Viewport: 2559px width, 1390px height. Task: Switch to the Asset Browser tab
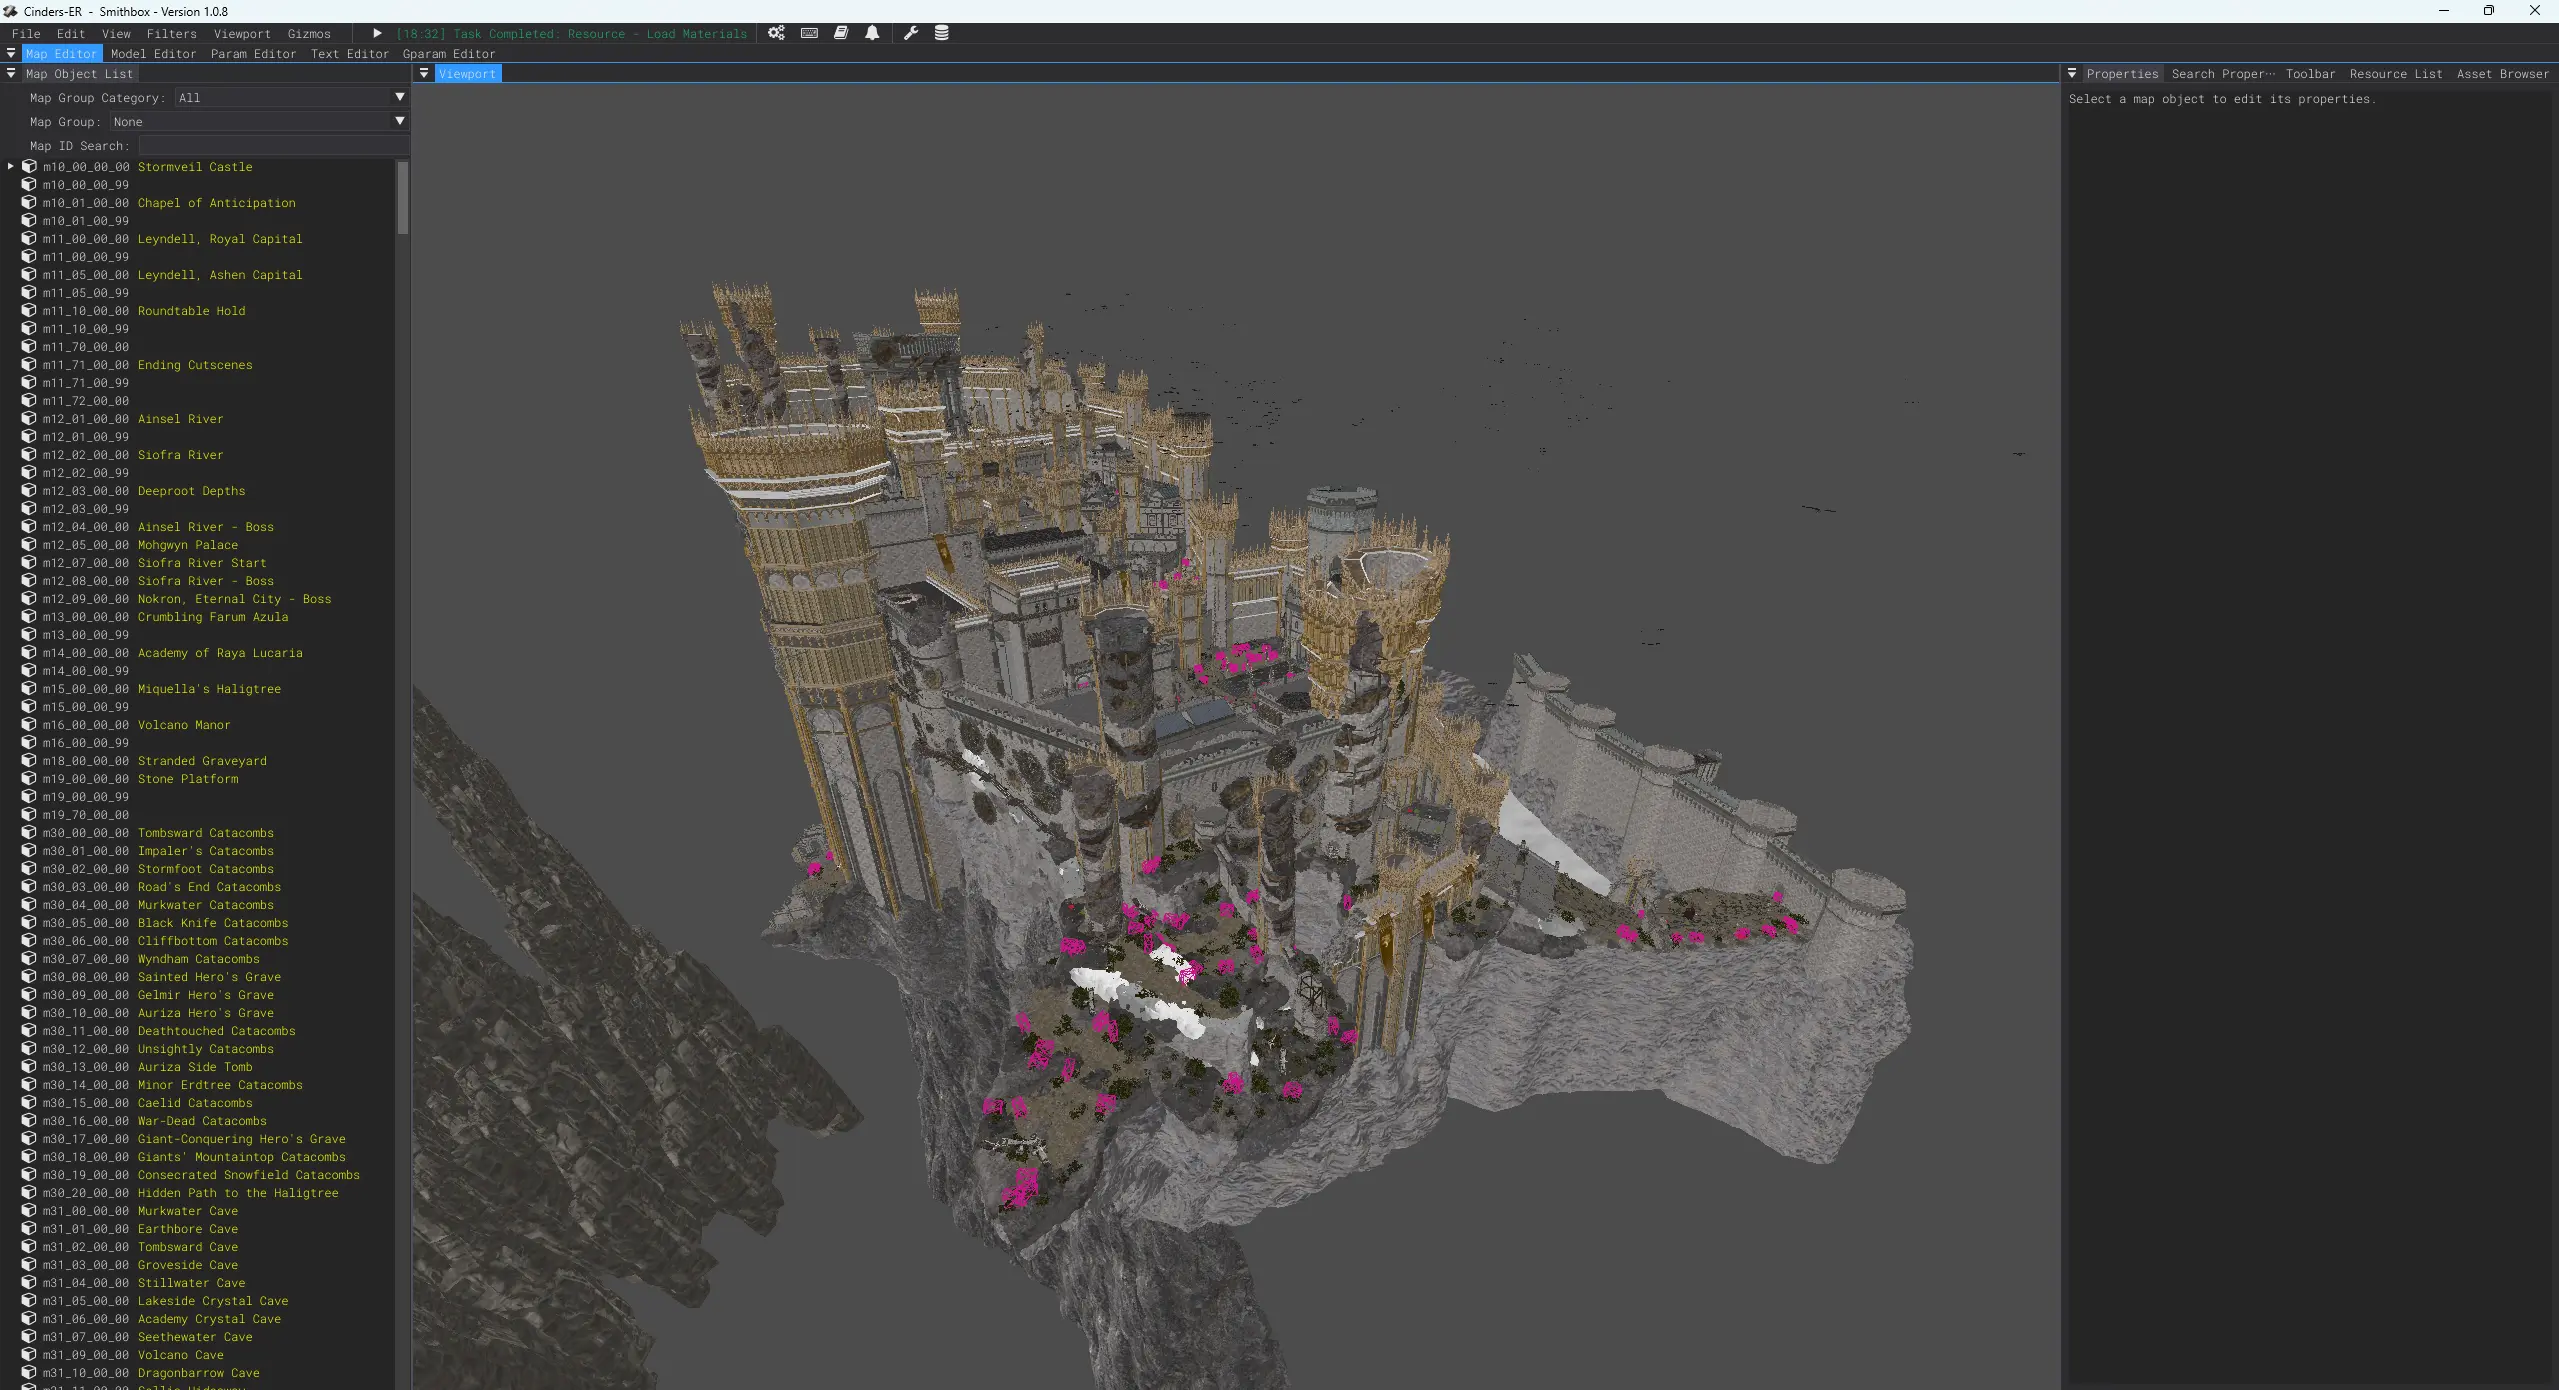pyautogui.click(x=2503, y=74)
